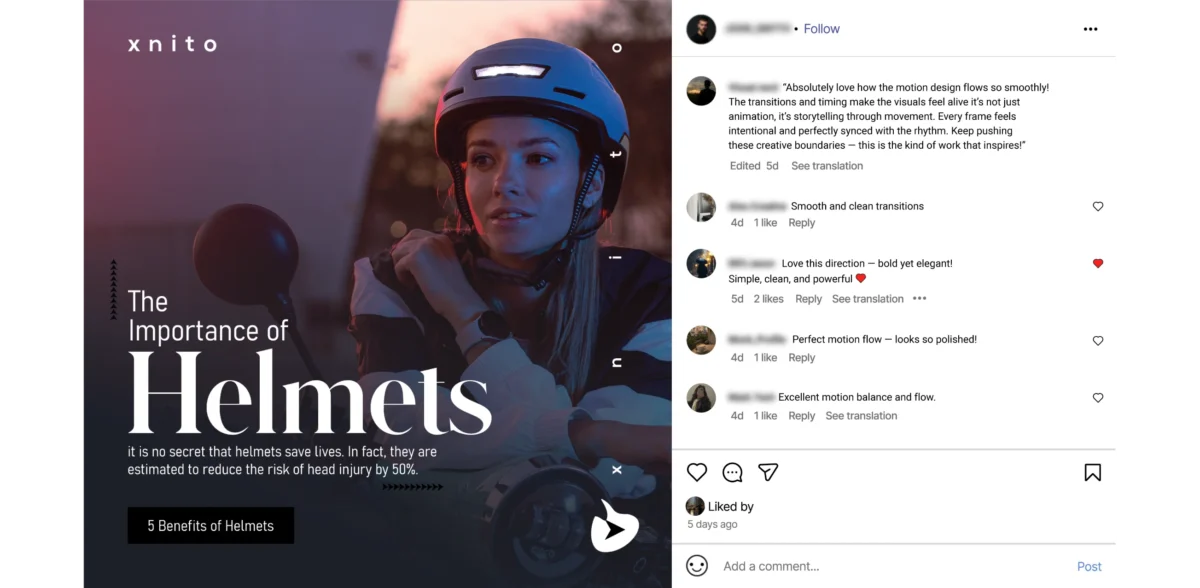Screen dimensions: 1200x588
Task: Open the emoji picker smiley icon
Action: (697, 566)
